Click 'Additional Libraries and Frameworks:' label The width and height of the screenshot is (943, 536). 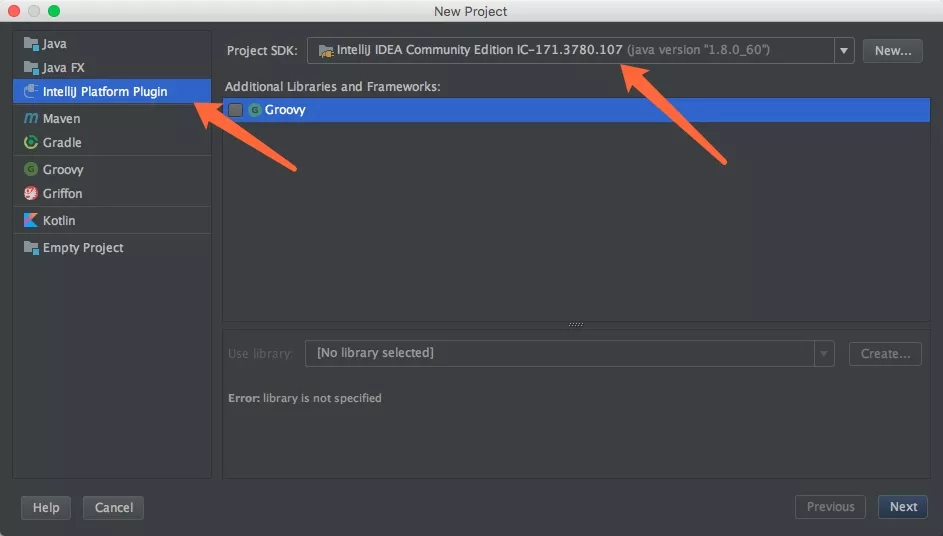tap(333, 87)
